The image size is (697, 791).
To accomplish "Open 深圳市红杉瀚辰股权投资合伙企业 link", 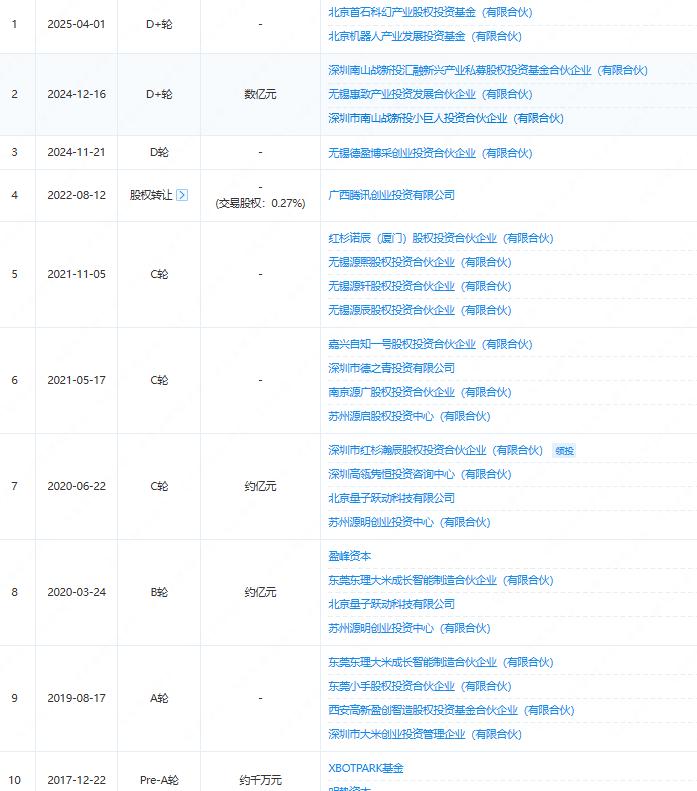I will pyautogui.click(x=407, y=450).
